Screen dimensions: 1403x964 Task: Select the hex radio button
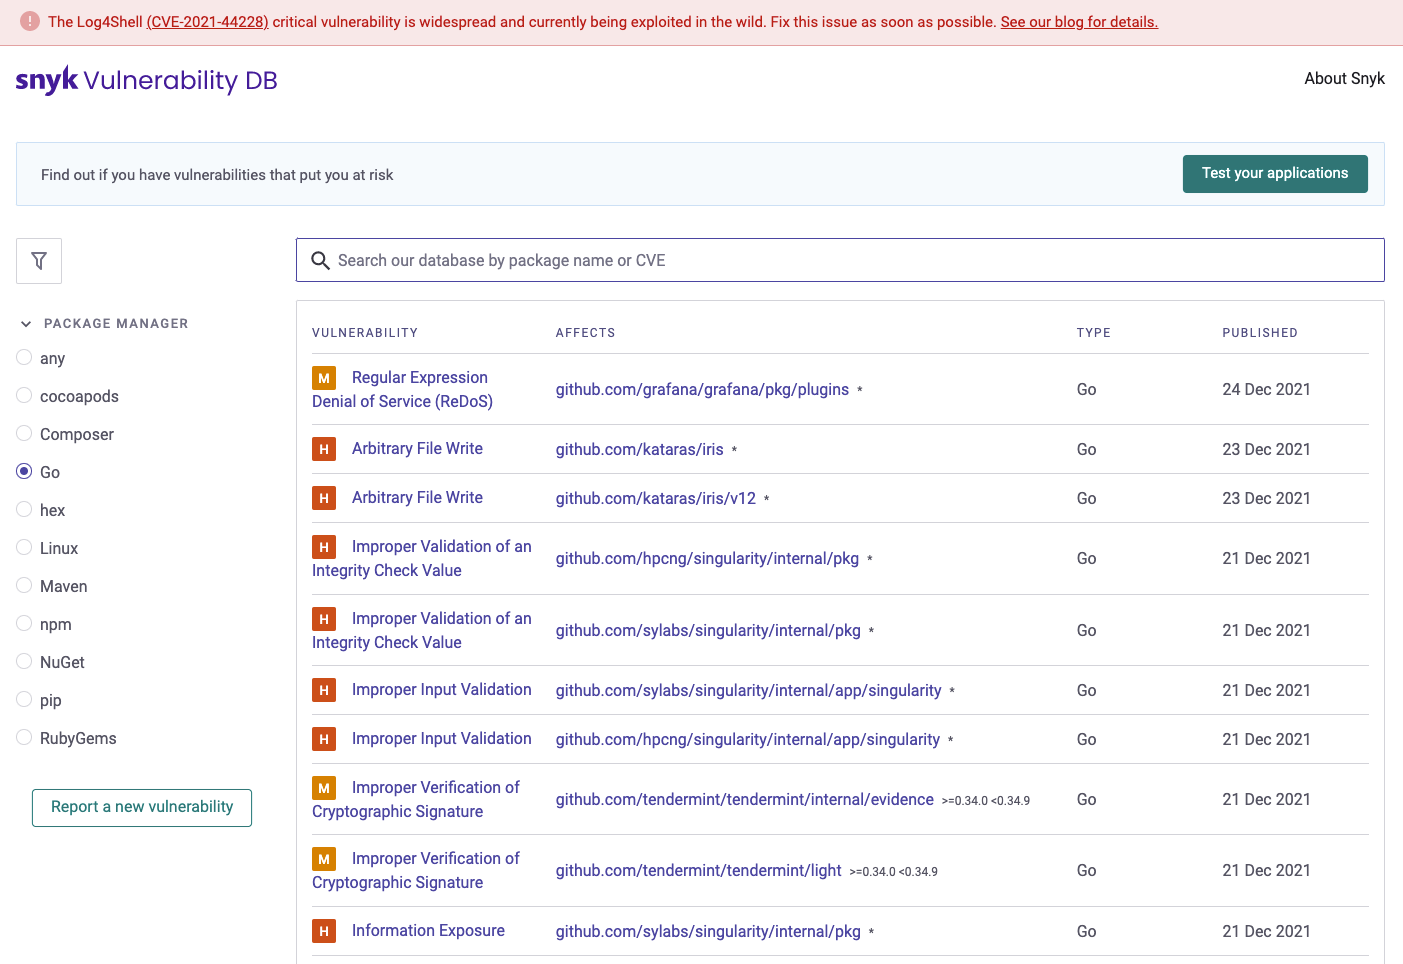pyautogui.click(x=24, y=509)
